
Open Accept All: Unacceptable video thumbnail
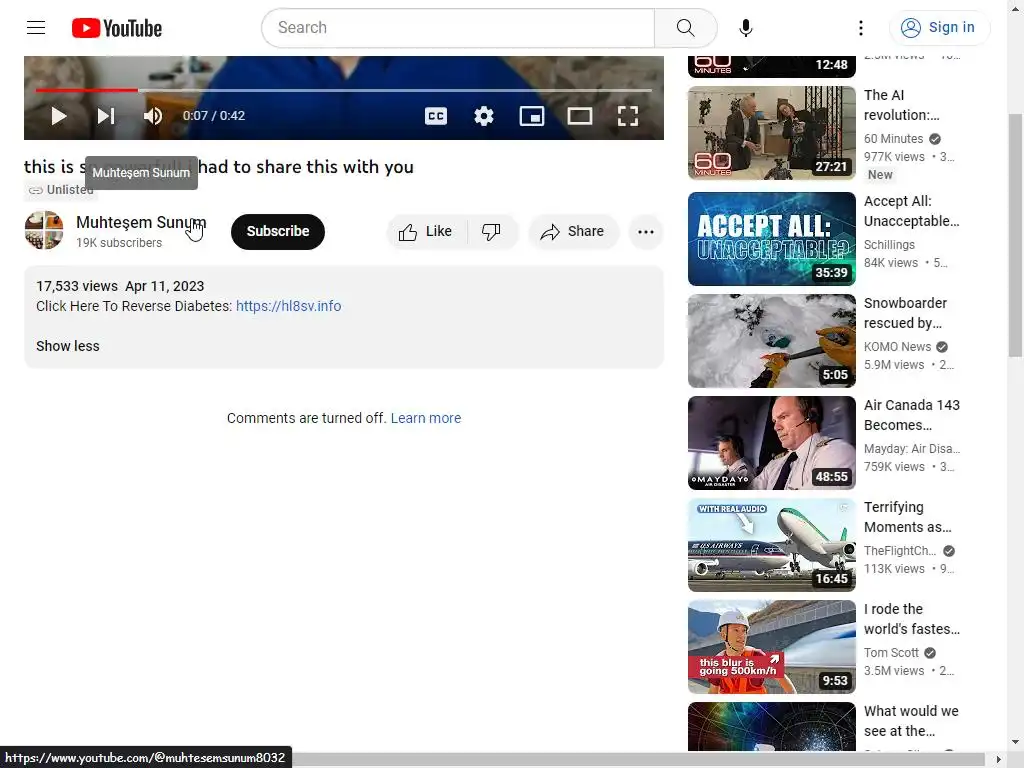point(771,239)
